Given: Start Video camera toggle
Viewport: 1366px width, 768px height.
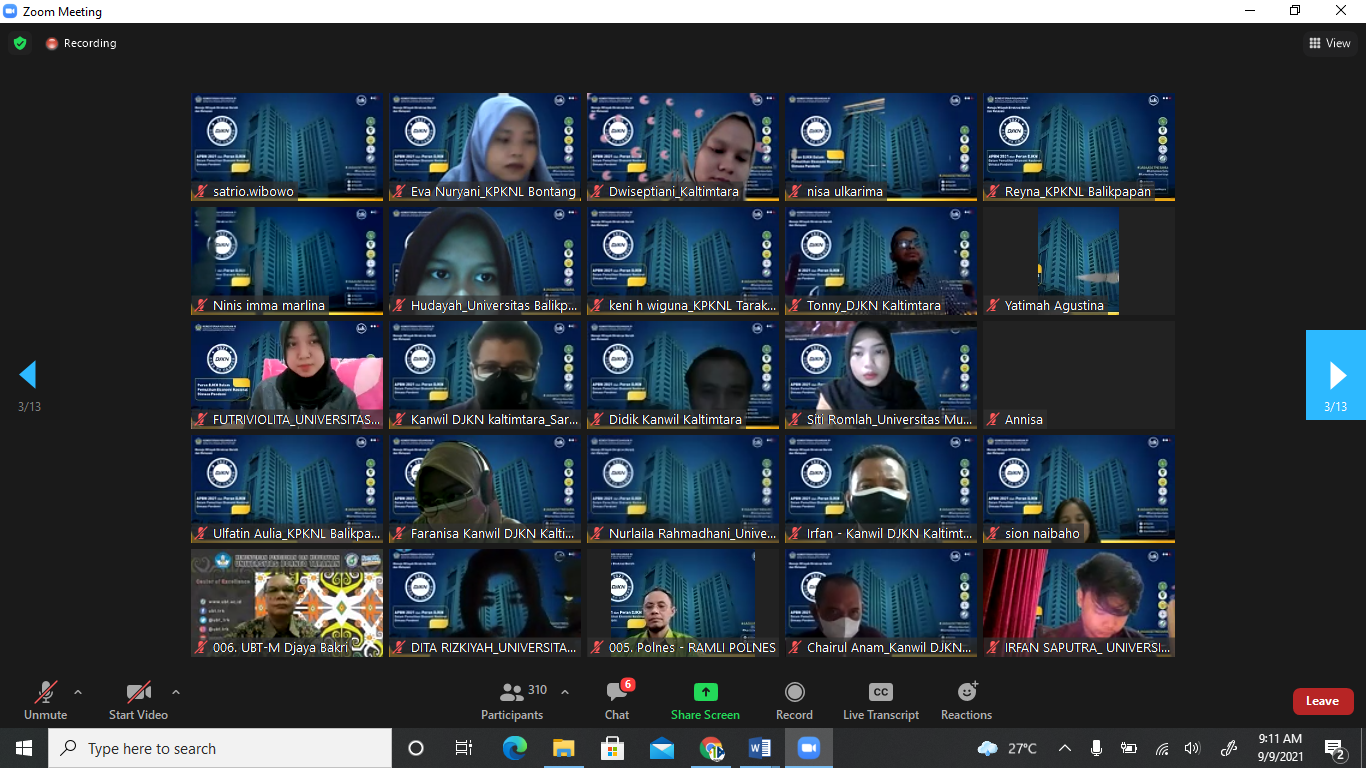Looking at the screenshot, I should click(x=138, y=700).
